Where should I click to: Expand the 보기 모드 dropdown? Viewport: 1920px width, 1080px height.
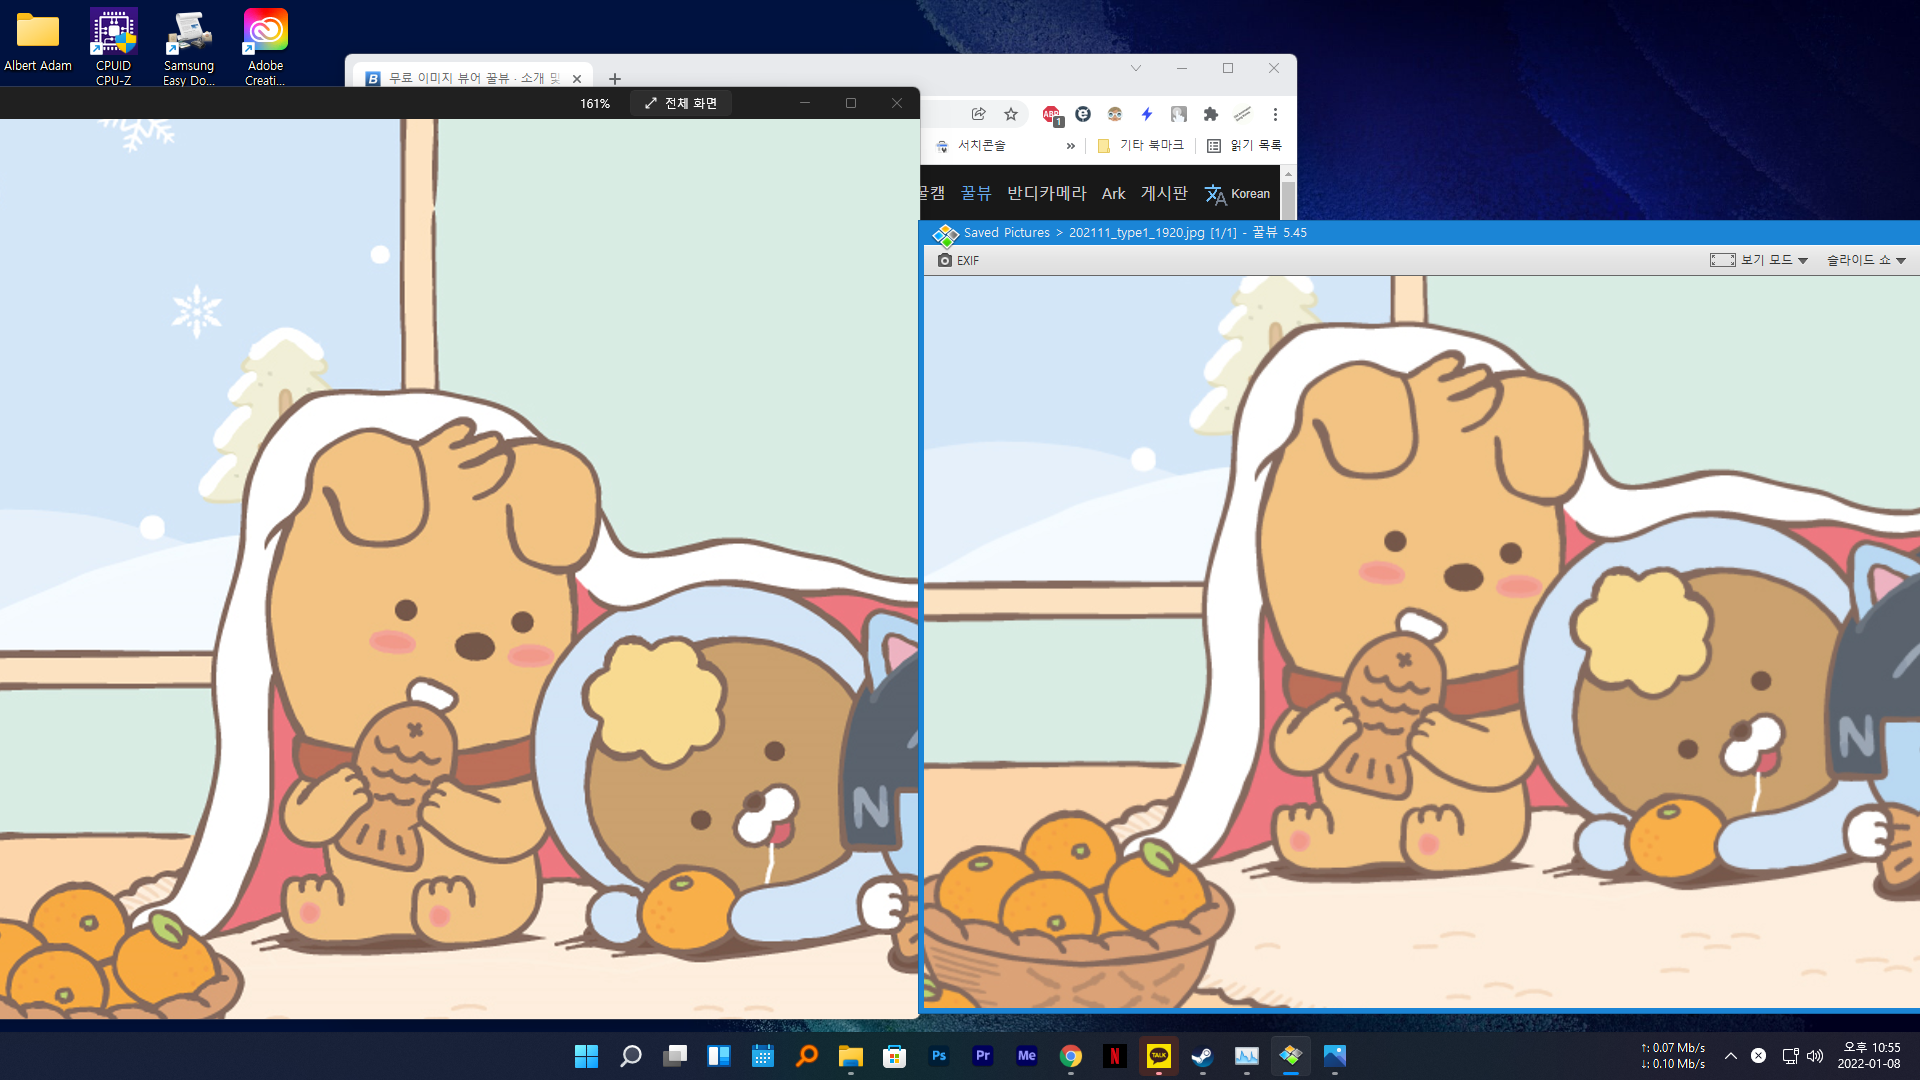tap(1759, 260)
